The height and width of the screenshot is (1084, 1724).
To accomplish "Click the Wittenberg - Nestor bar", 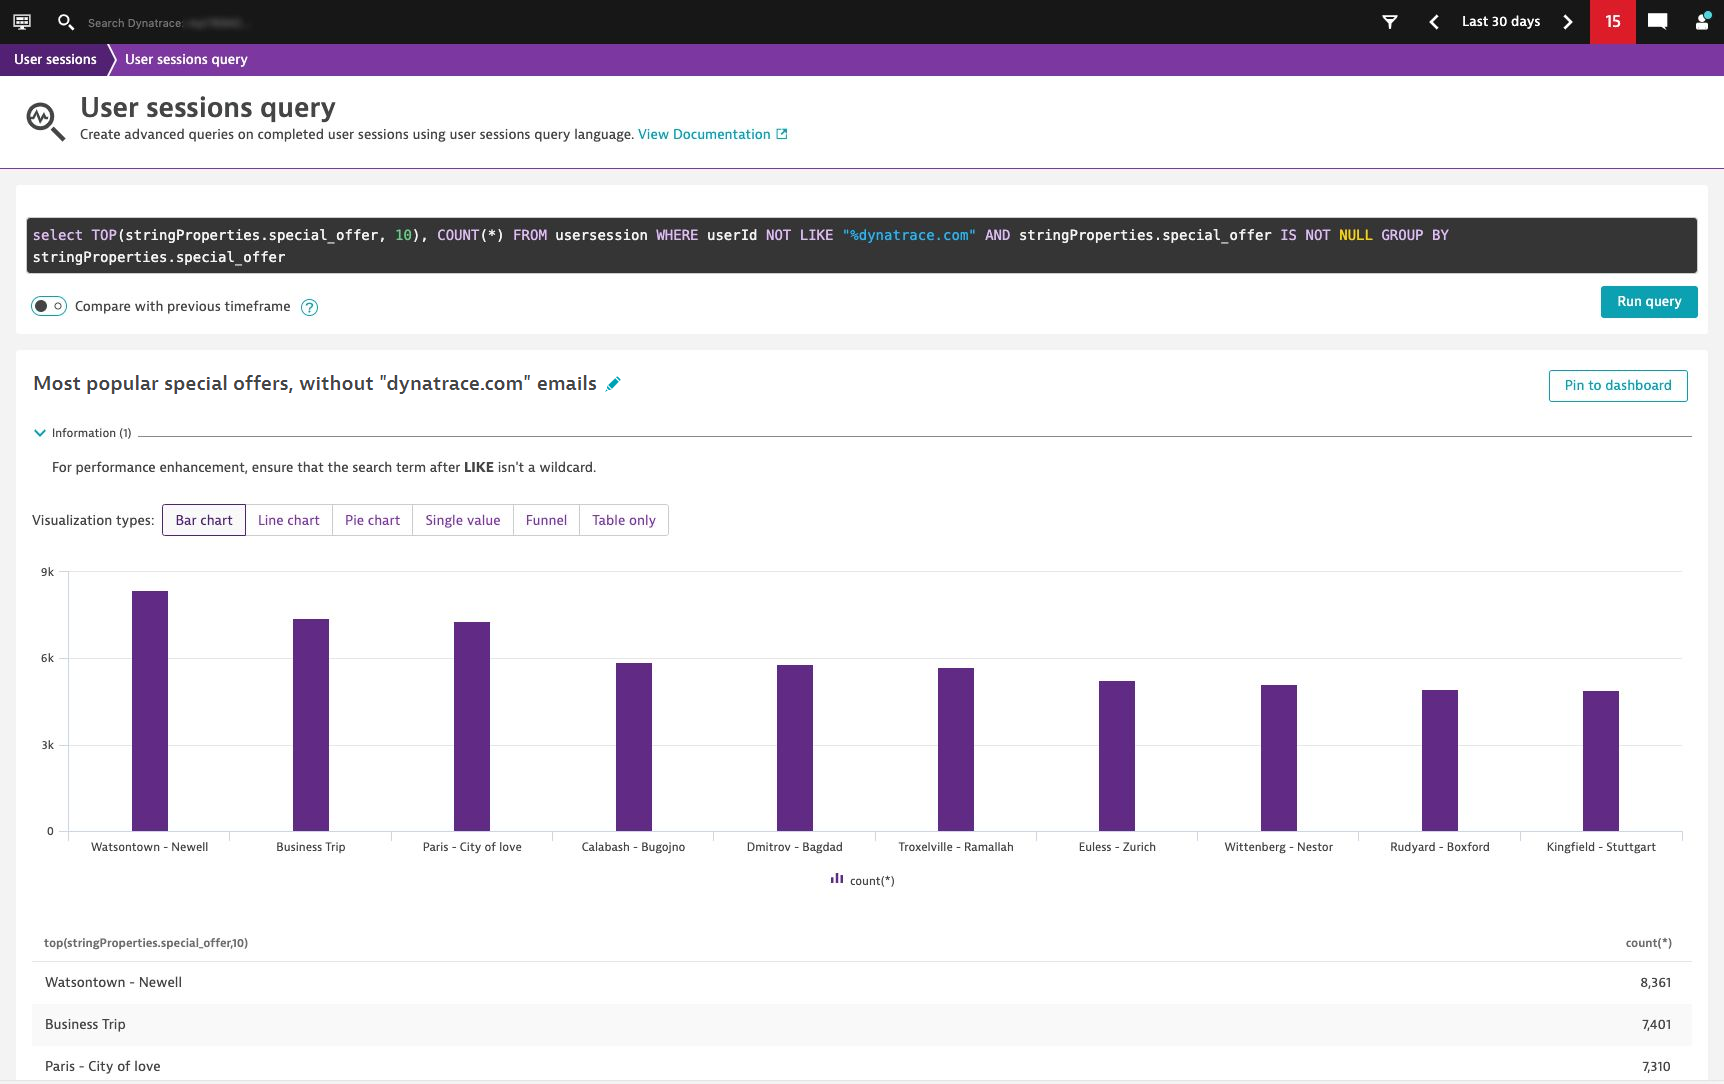I will pos(1279,758).
